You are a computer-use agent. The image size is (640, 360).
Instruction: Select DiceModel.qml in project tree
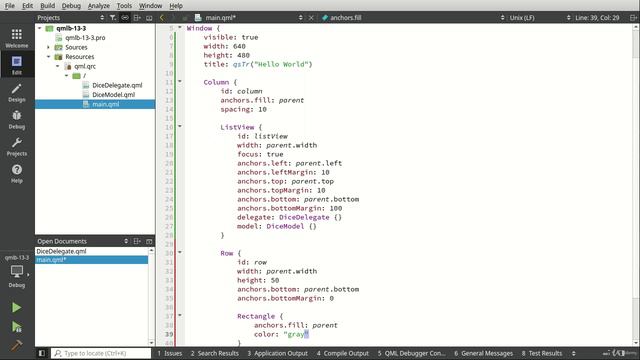tap(113, 95)
